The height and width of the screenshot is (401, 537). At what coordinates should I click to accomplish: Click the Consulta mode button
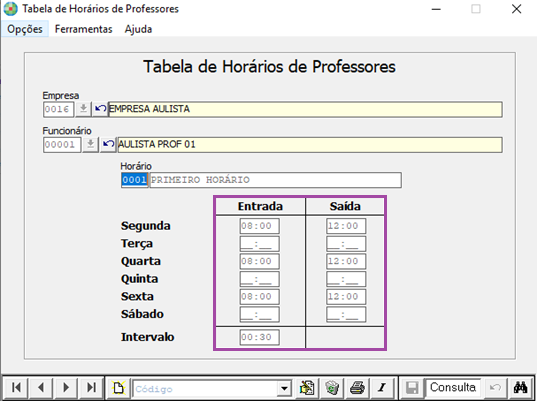click(453, 388)
